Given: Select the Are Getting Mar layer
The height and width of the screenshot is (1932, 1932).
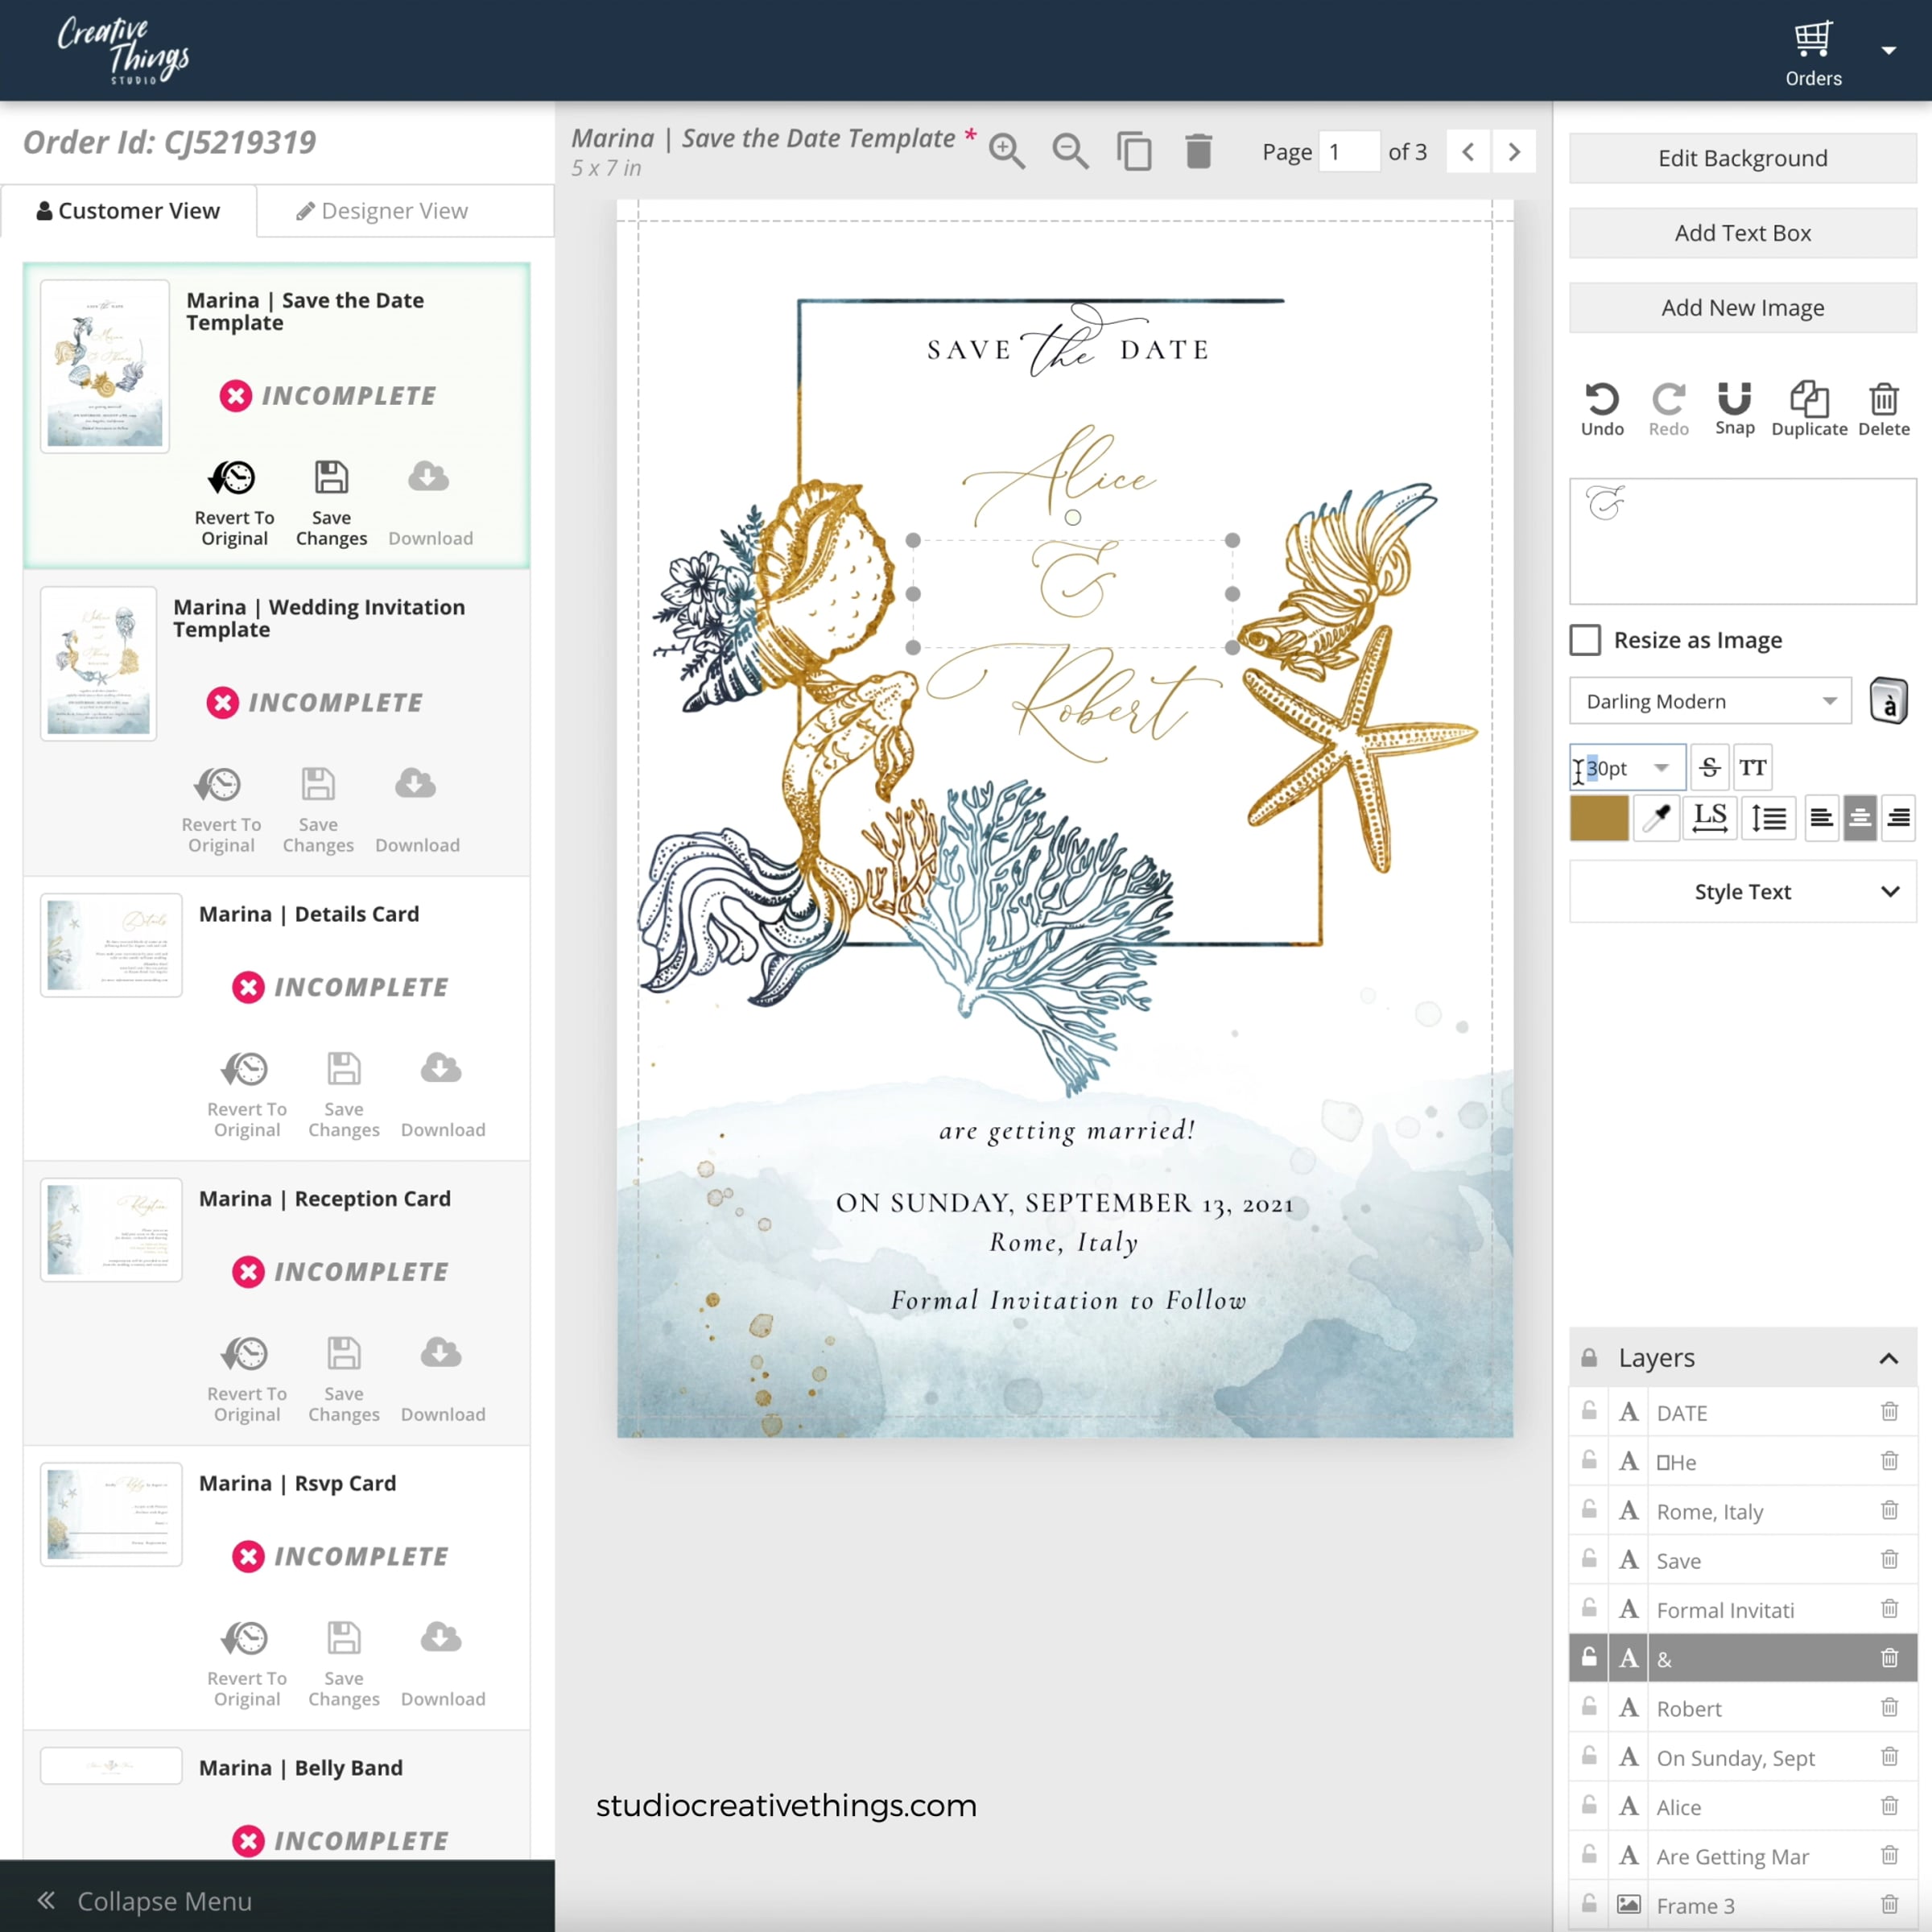Looking at the screenshot, I should [x=1742, y=1856].
